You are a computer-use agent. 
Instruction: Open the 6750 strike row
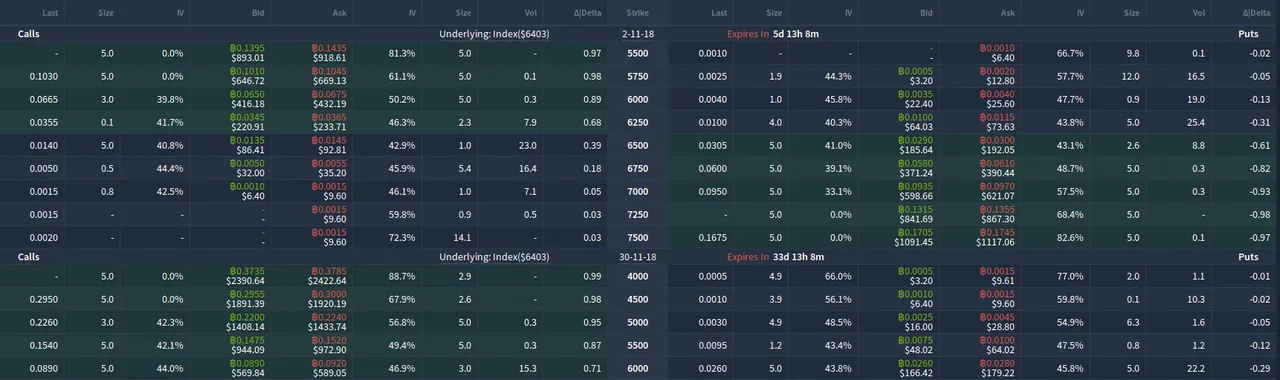coord(637,168)
